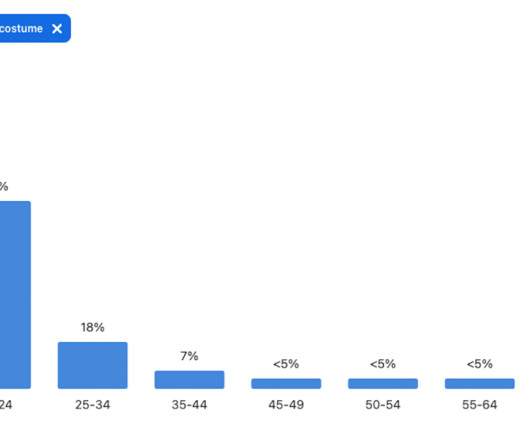
Task: Select the 55-64 age group bar
Action: click(480, 384)
